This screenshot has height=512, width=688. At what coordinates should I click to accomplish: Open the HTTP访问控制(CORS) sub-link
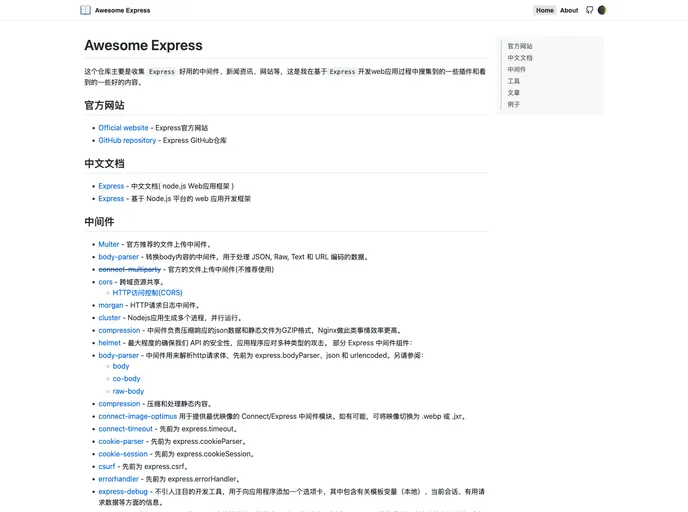(x=147, y=293)
